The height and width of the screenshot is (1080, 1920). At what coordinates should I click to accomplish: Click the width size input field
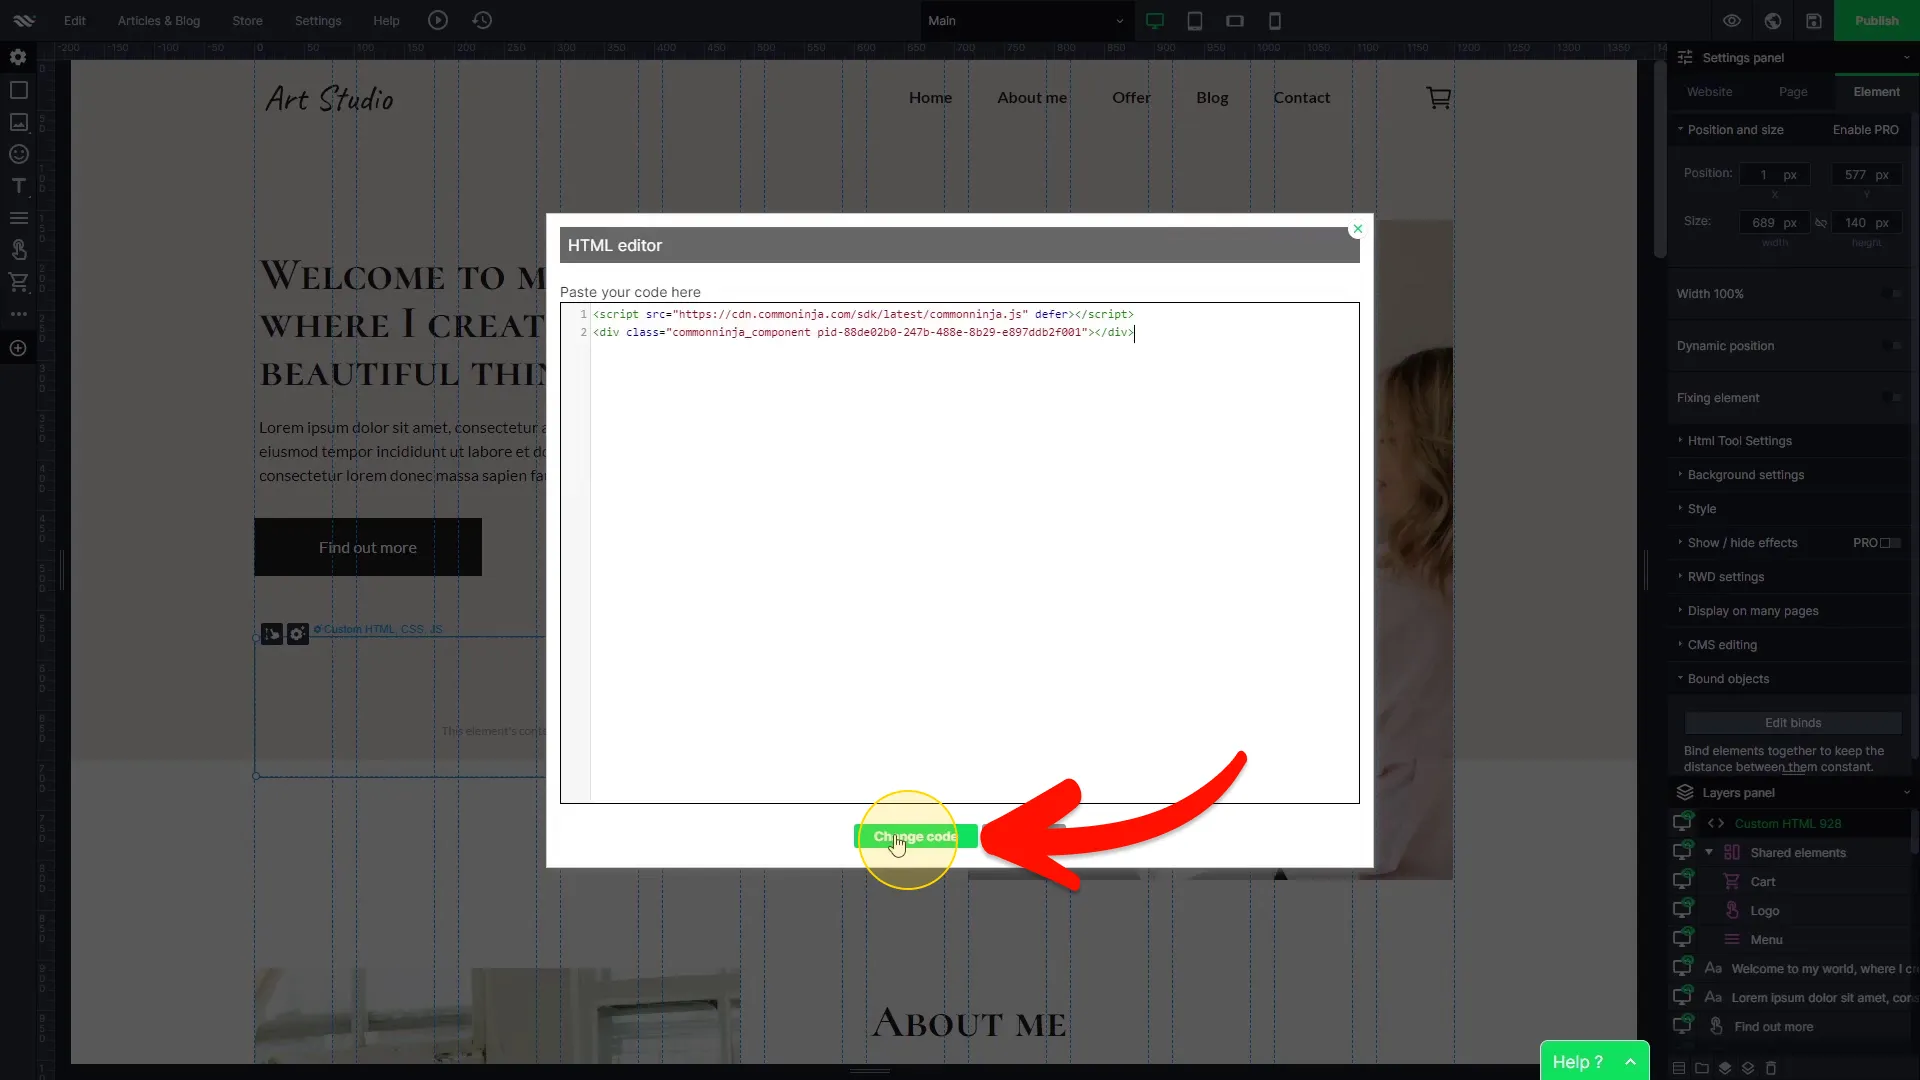tap(1774, 223)
